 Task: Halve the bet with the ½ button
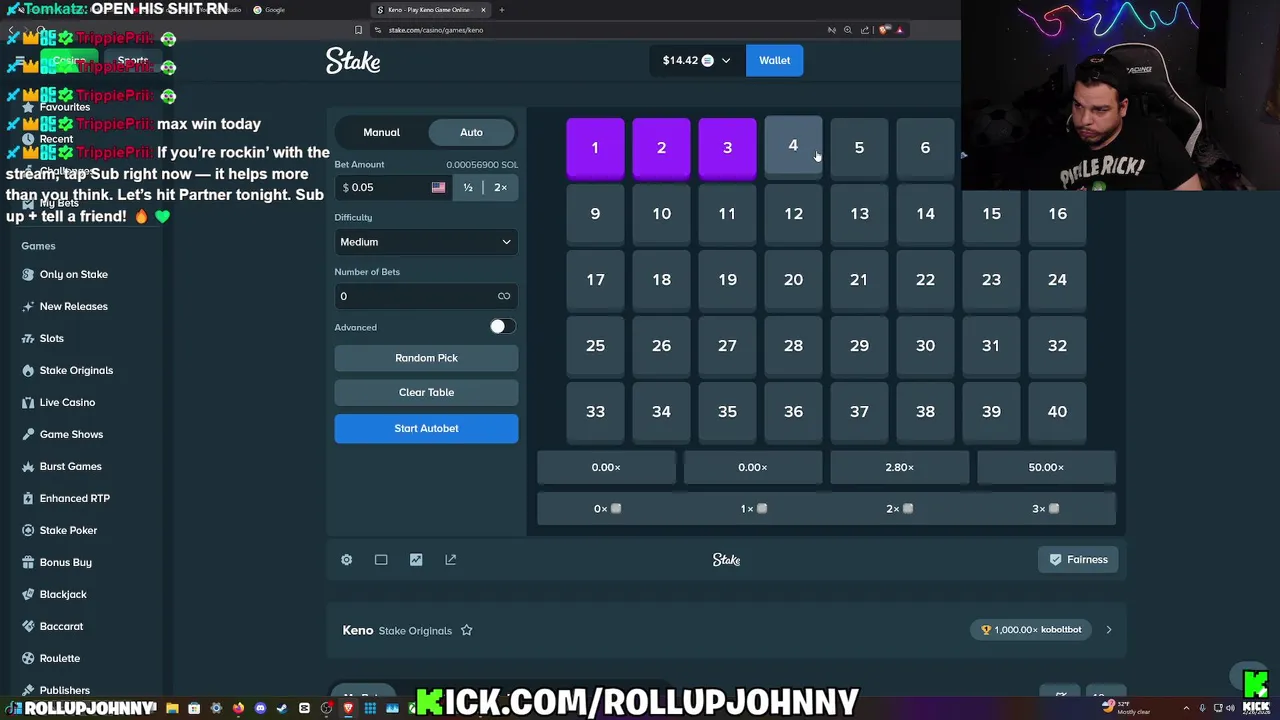[468, 187]
